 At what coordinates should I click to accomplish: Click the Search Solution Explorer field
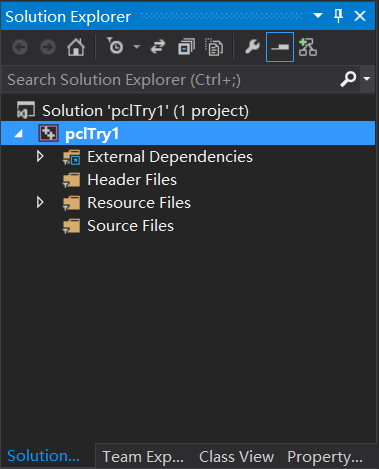pyautogui.click(x=170, y=79)
